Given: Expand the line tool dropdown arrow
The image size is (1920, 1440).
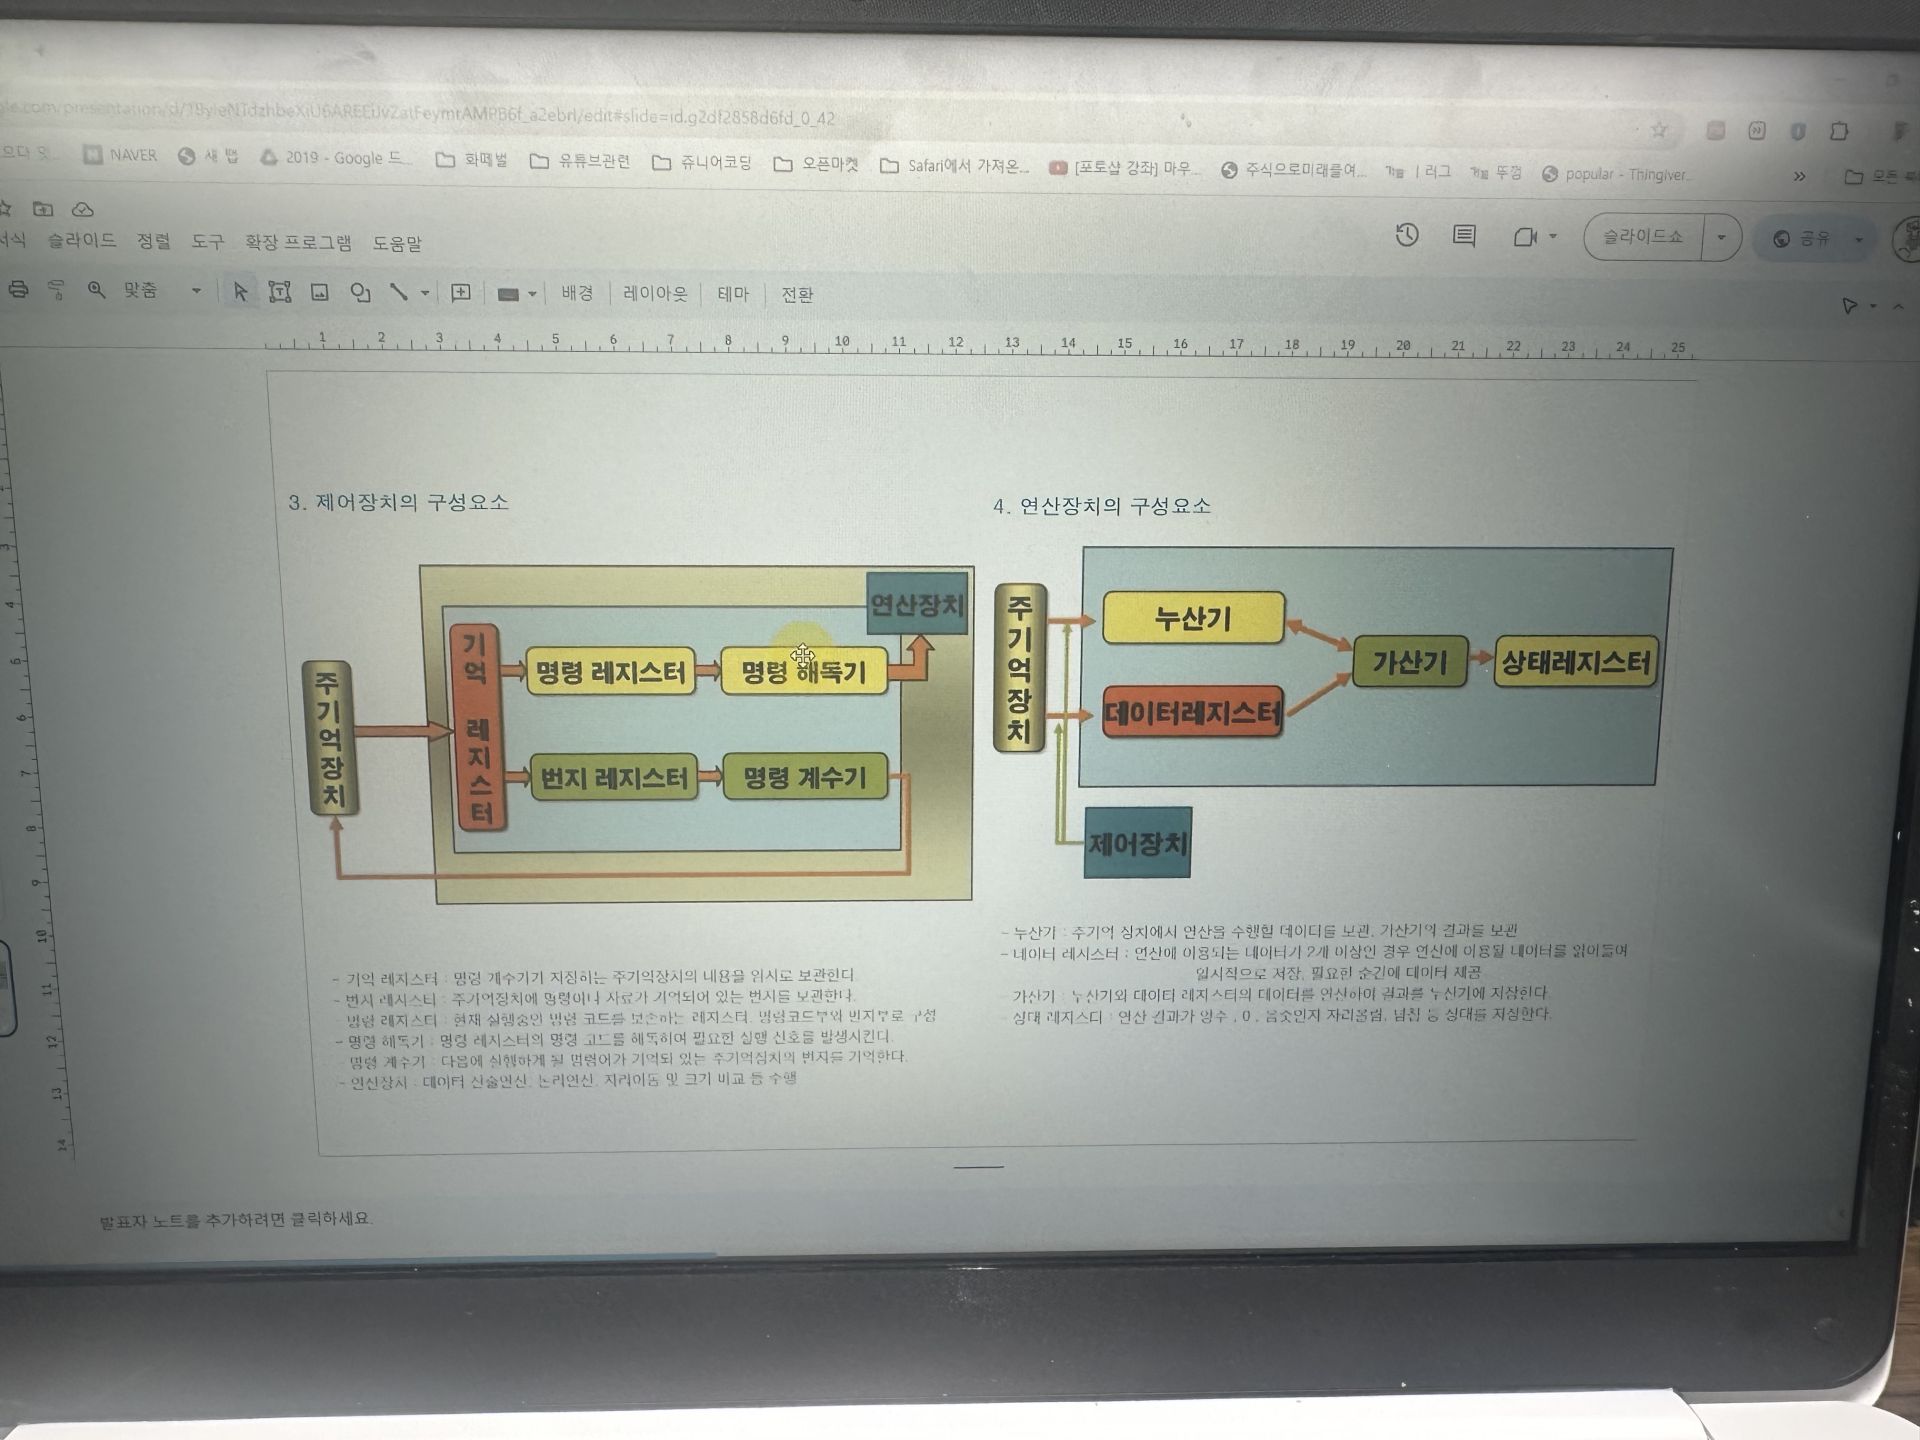Looking at the screenshot, I should point(425,293).
